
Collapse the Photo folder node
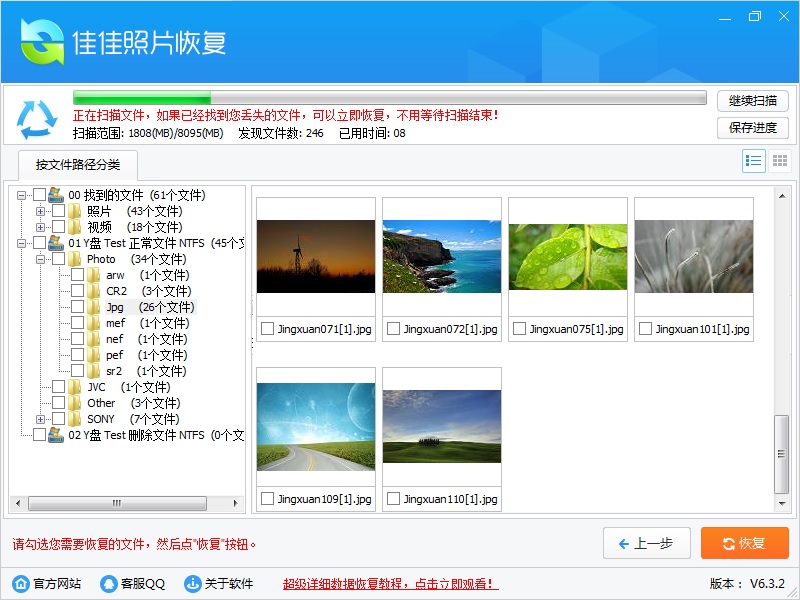coord(40,259)
